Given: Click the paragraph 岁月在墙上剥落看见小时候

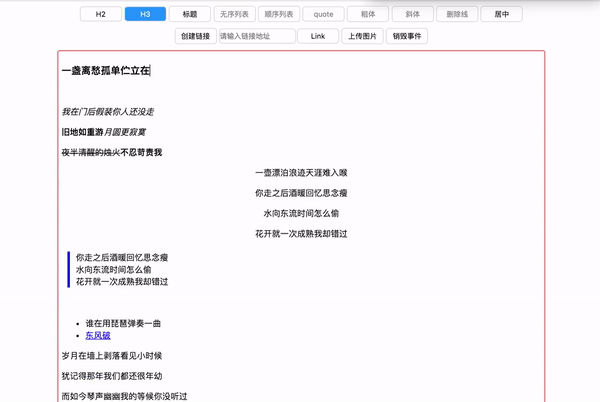Looking at the screenshot, I should [112, 356].
